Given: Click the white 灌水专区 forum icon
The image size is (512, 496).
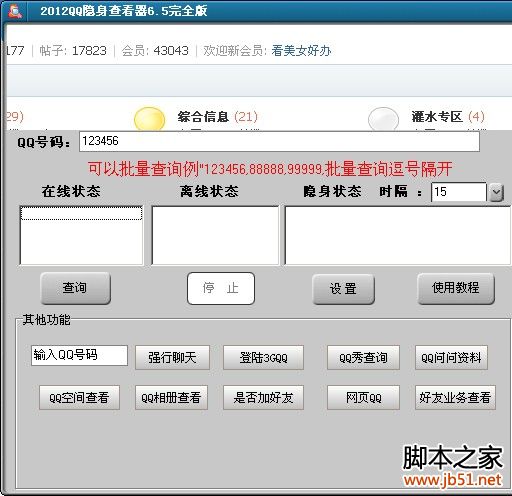Looking at the screenshot, I should click(383, 119).
